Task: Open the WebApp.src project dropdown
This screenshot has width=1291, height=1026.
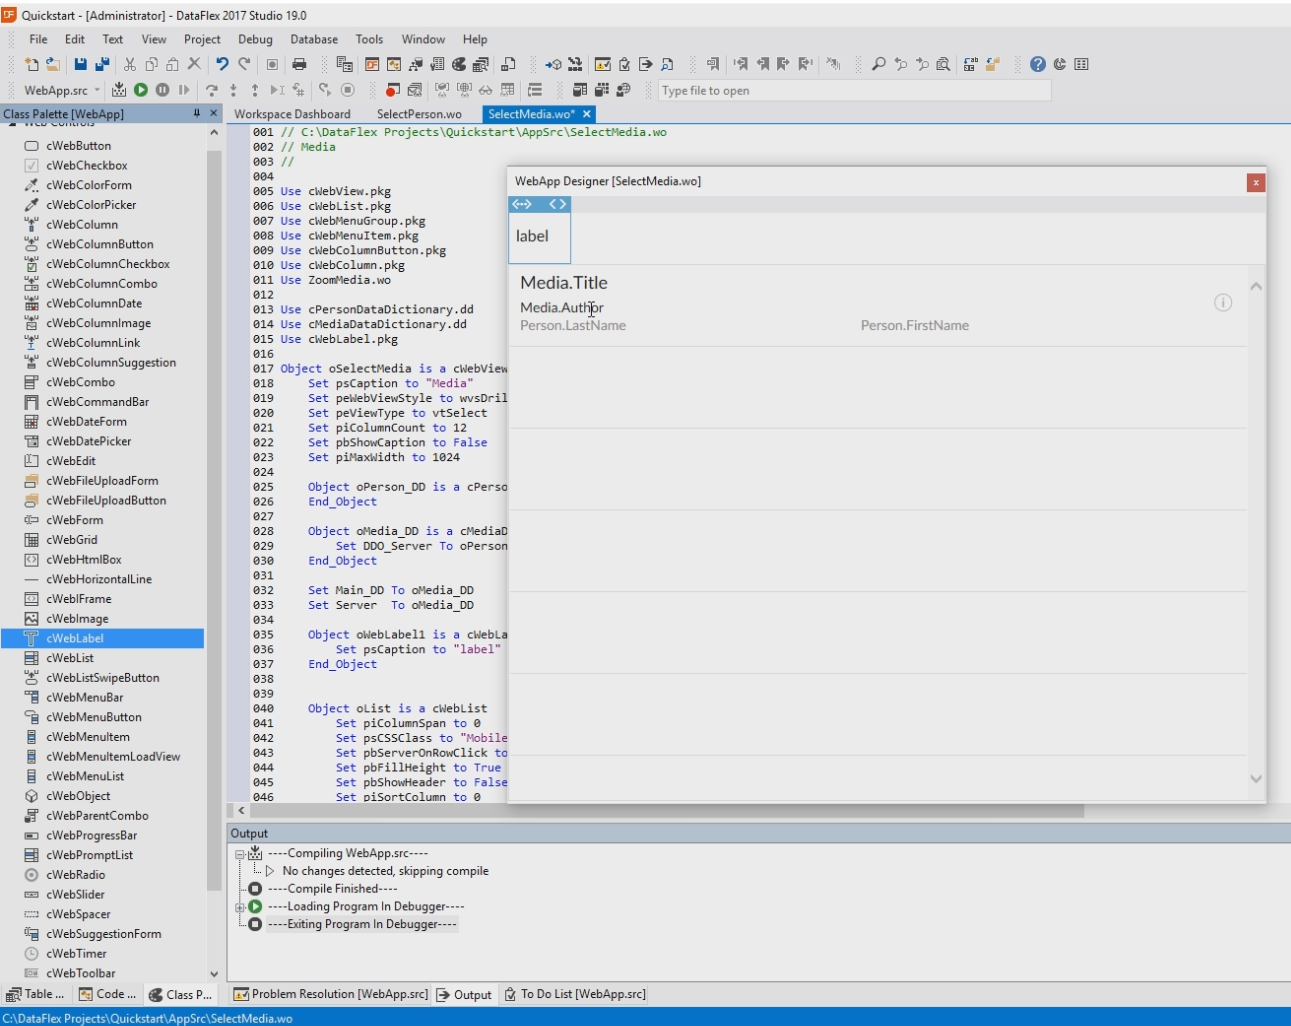Action: (97, 90)
